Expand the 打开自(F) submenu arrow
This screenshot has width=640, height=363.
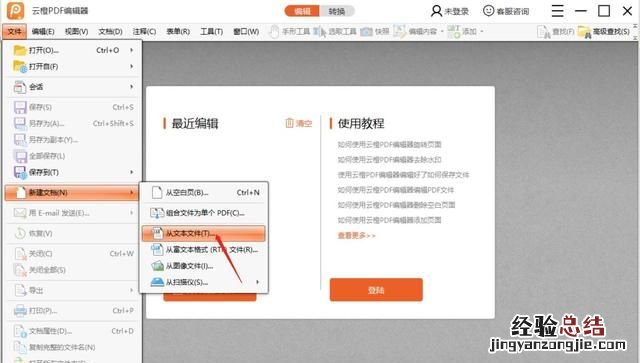[x=132, y=66]
